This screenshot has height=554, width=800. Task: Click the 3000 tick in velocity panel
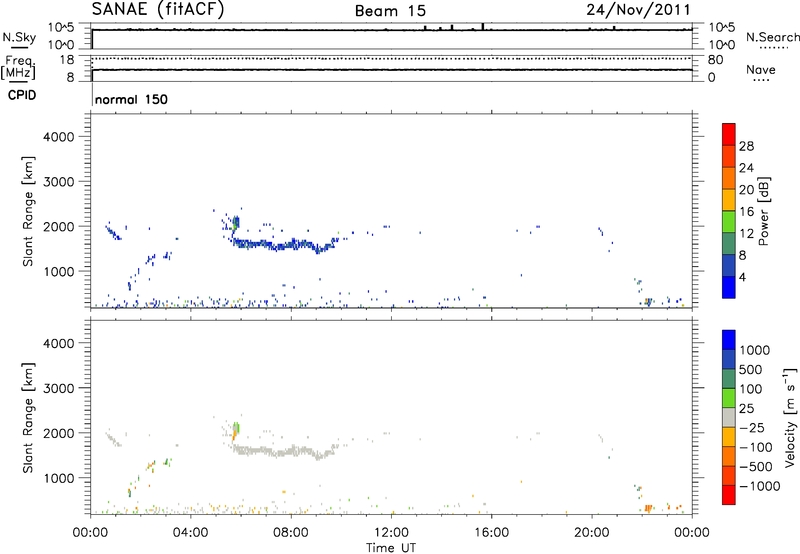click(x=58, y=388)
